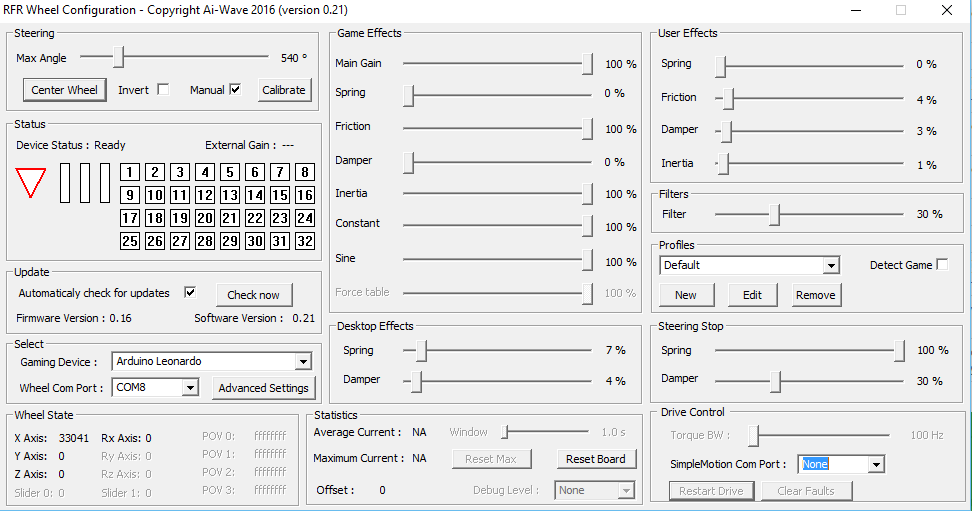Click button indicator number 16
Viewport: 972px width, 511px height.
click(304, 195)
